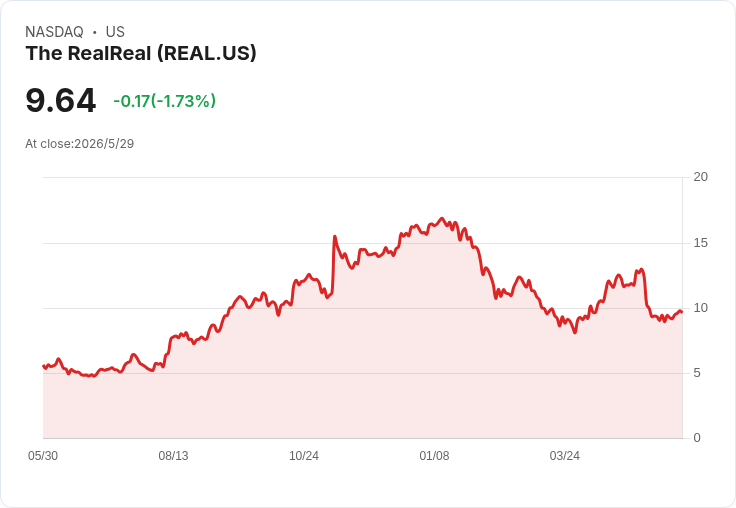
Task: Click the -0.17(-1.73%) price change text
Action: (x=164, y=101)
